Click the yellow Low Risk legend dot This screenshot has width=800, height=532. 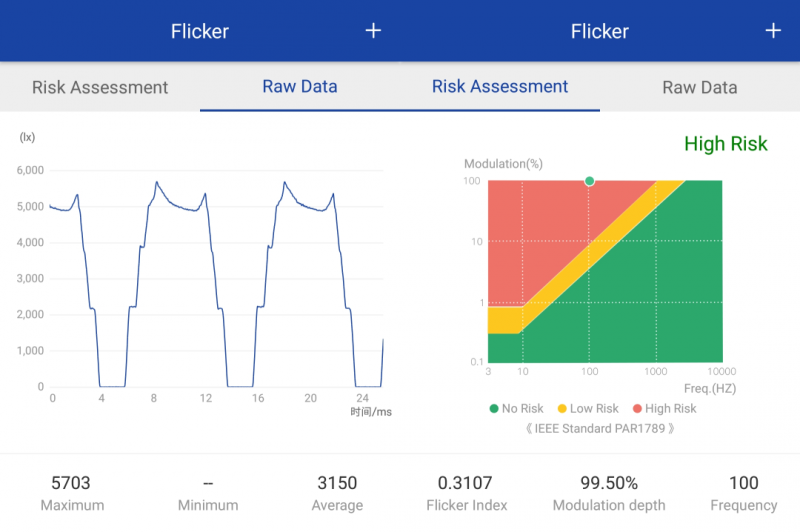(x=562, y=409)
